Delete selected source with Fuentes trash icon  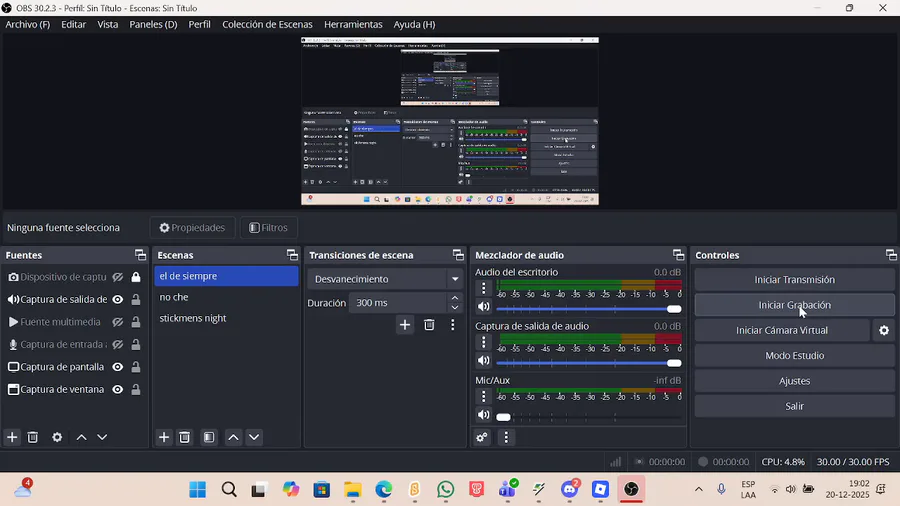(x=33, y=437)
